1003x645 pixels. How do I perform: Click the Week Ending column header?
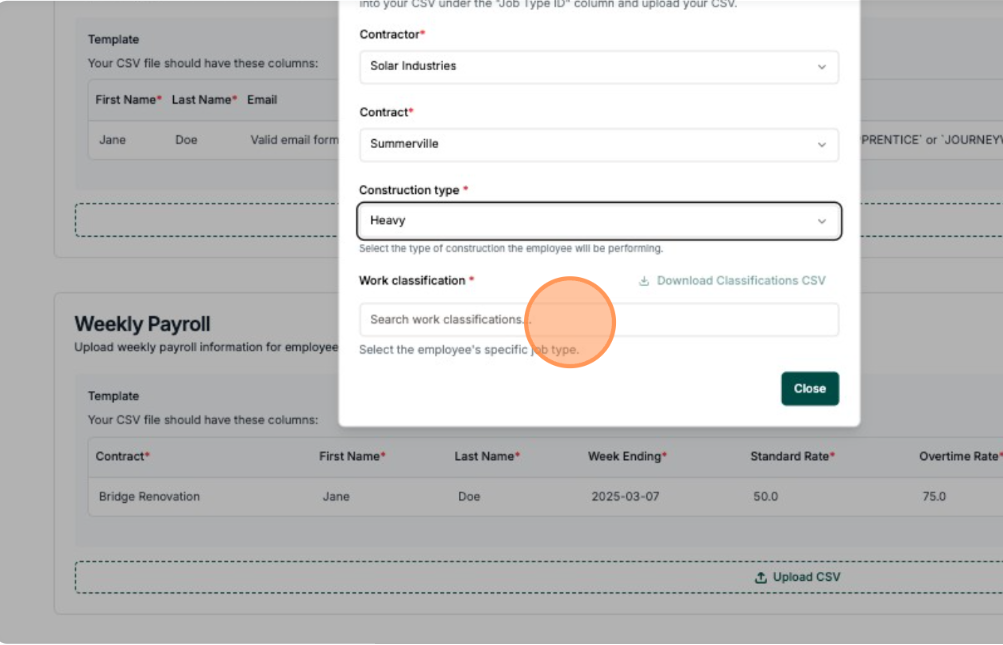point(622,455)
